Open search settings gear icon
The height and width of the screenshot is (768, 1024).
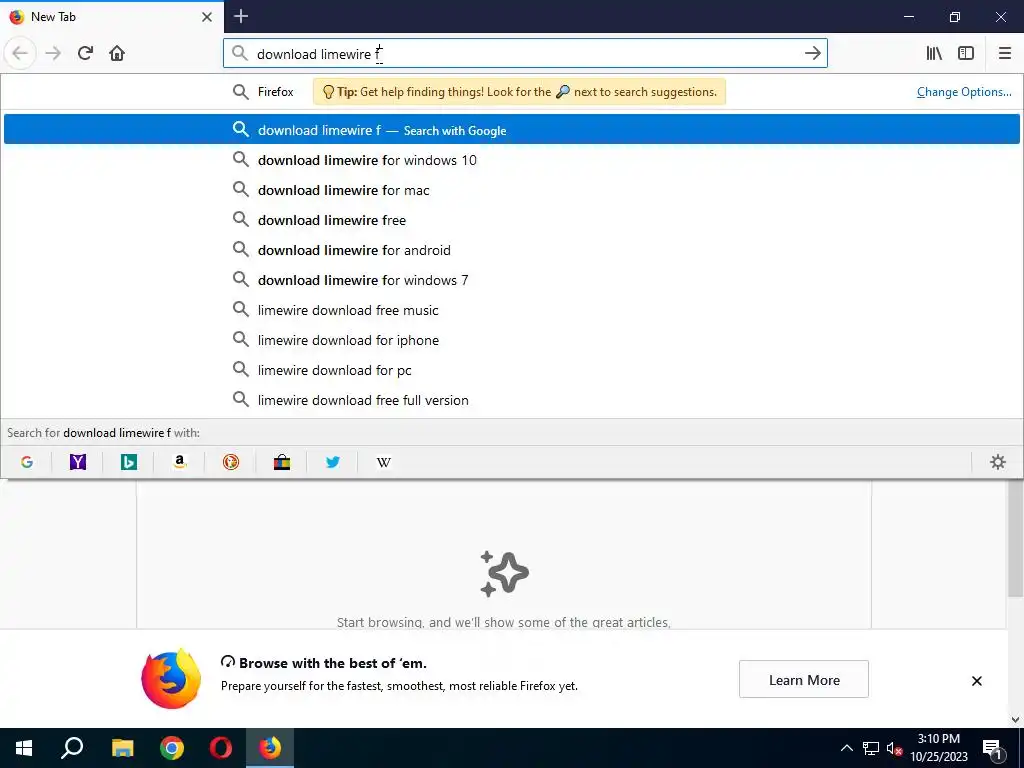tap(997, 462)
